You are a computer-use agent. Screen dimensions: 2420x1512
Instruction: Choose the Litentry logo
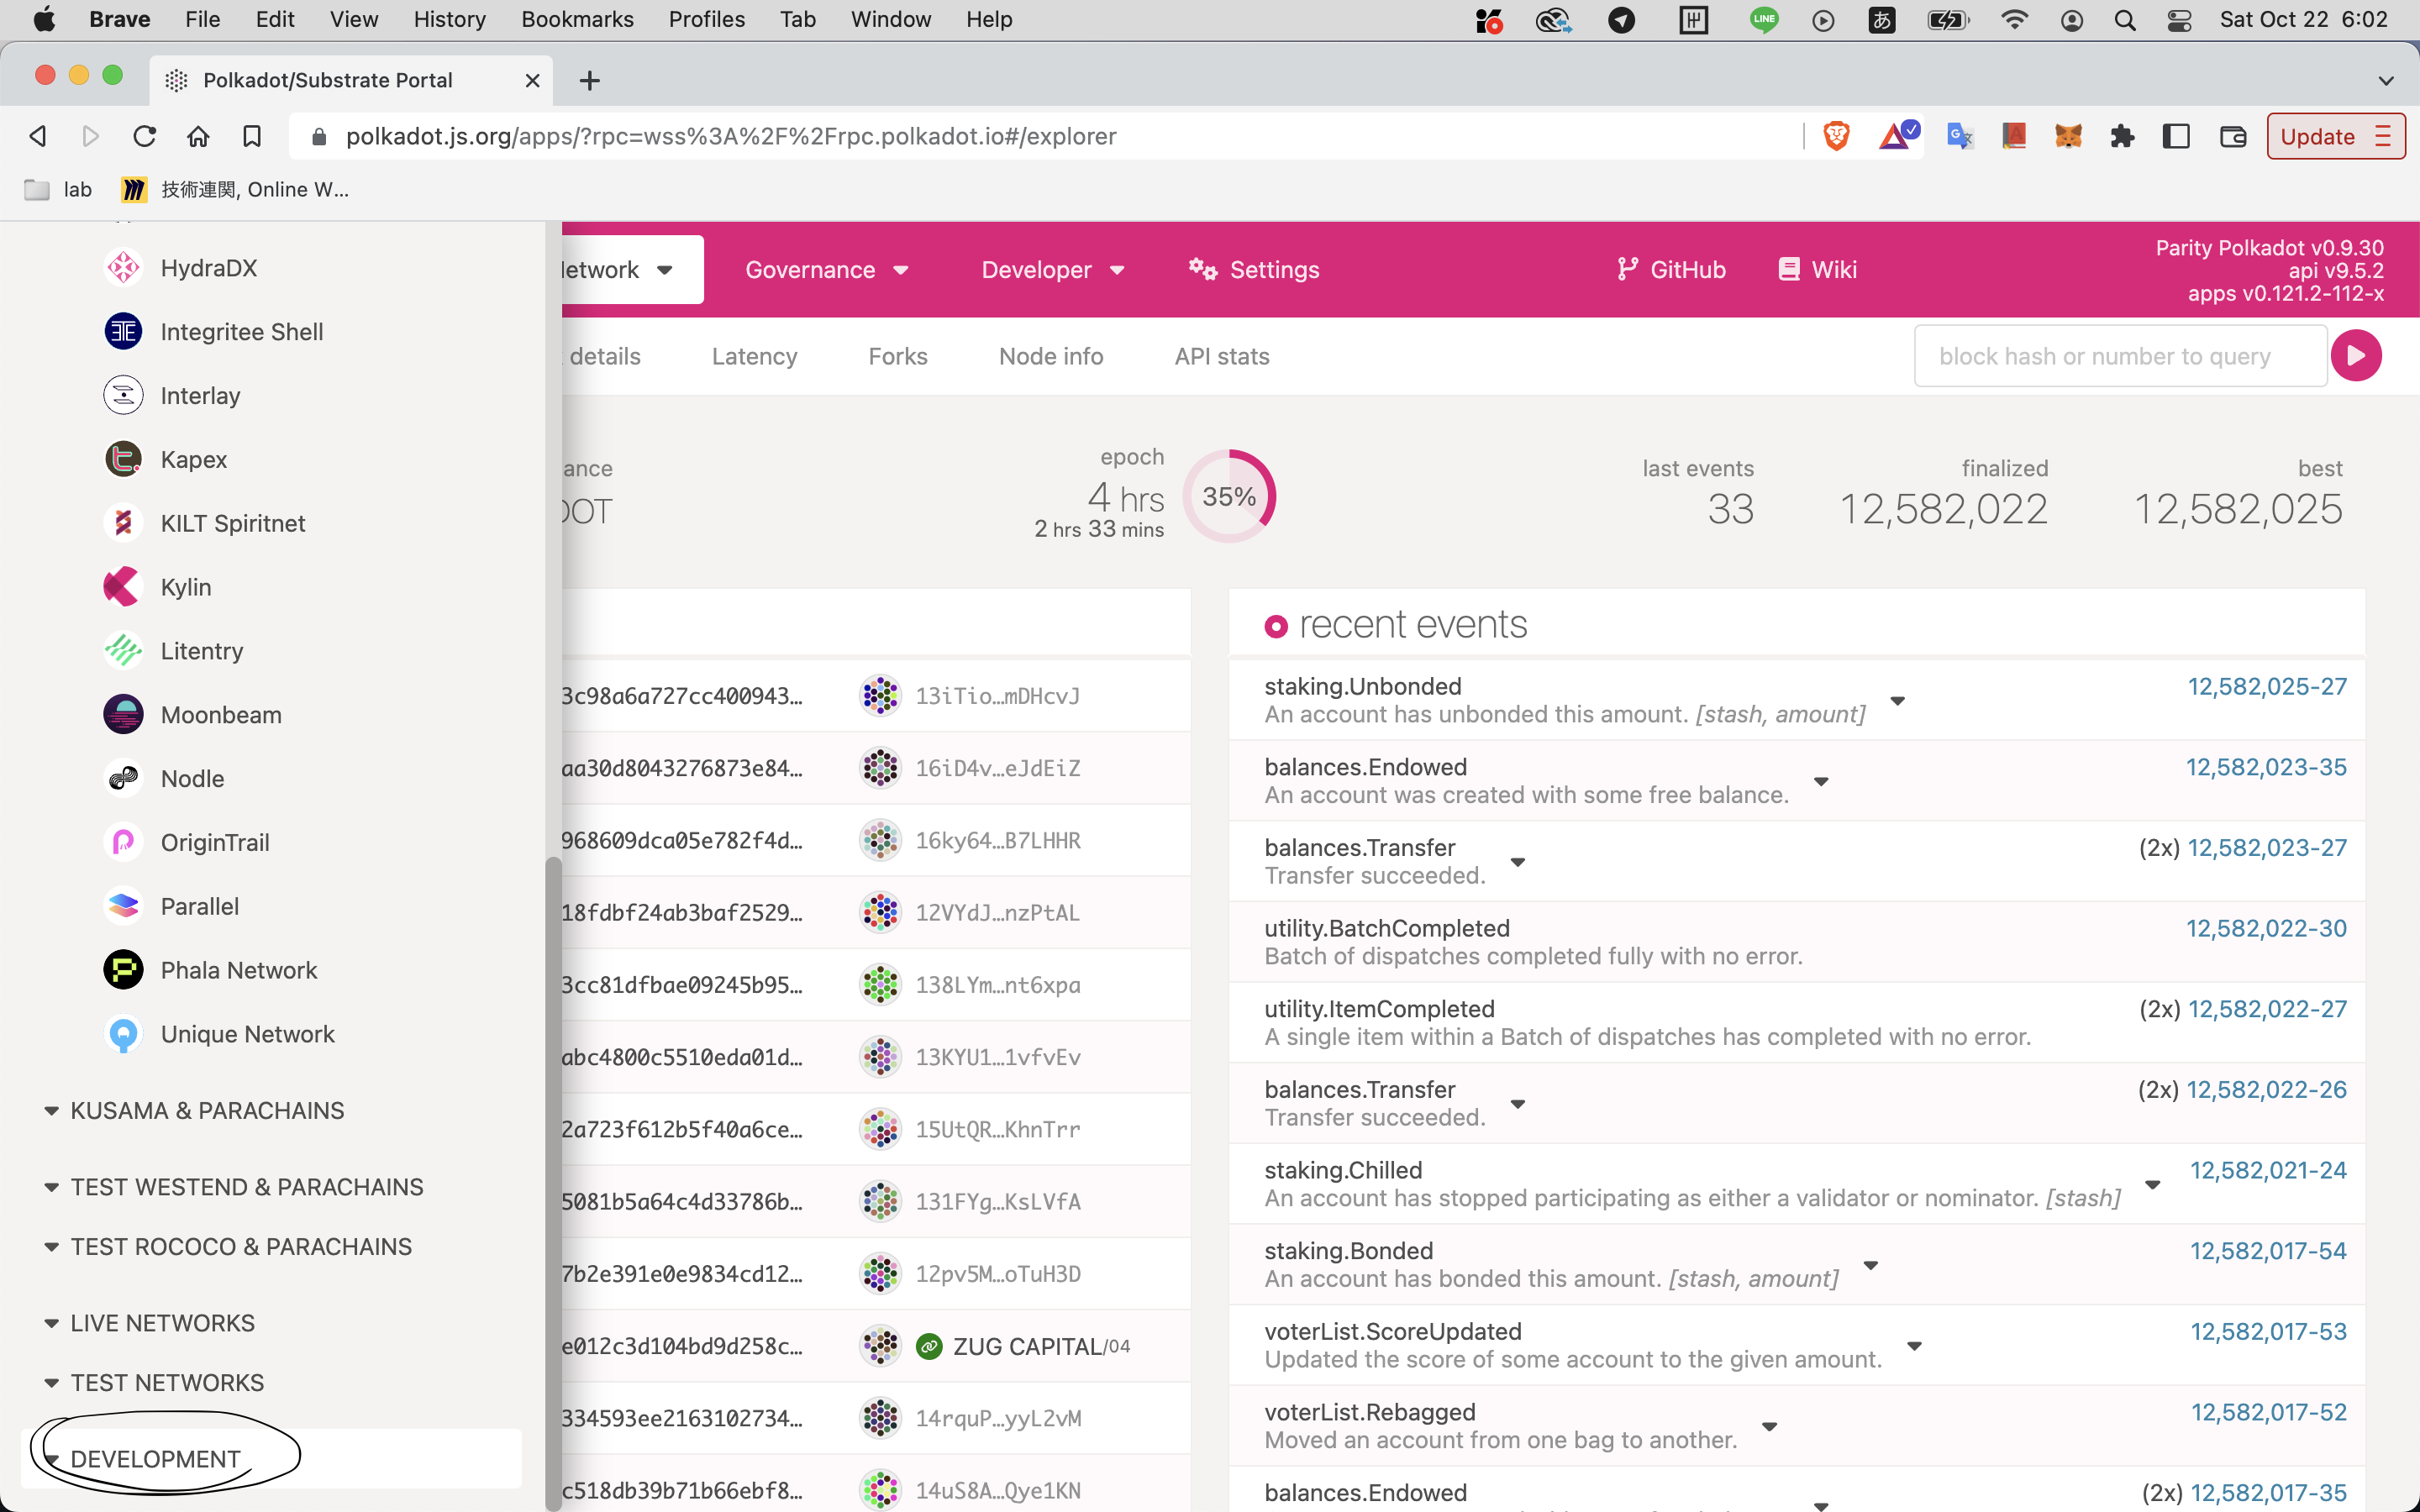click(123, 651)
